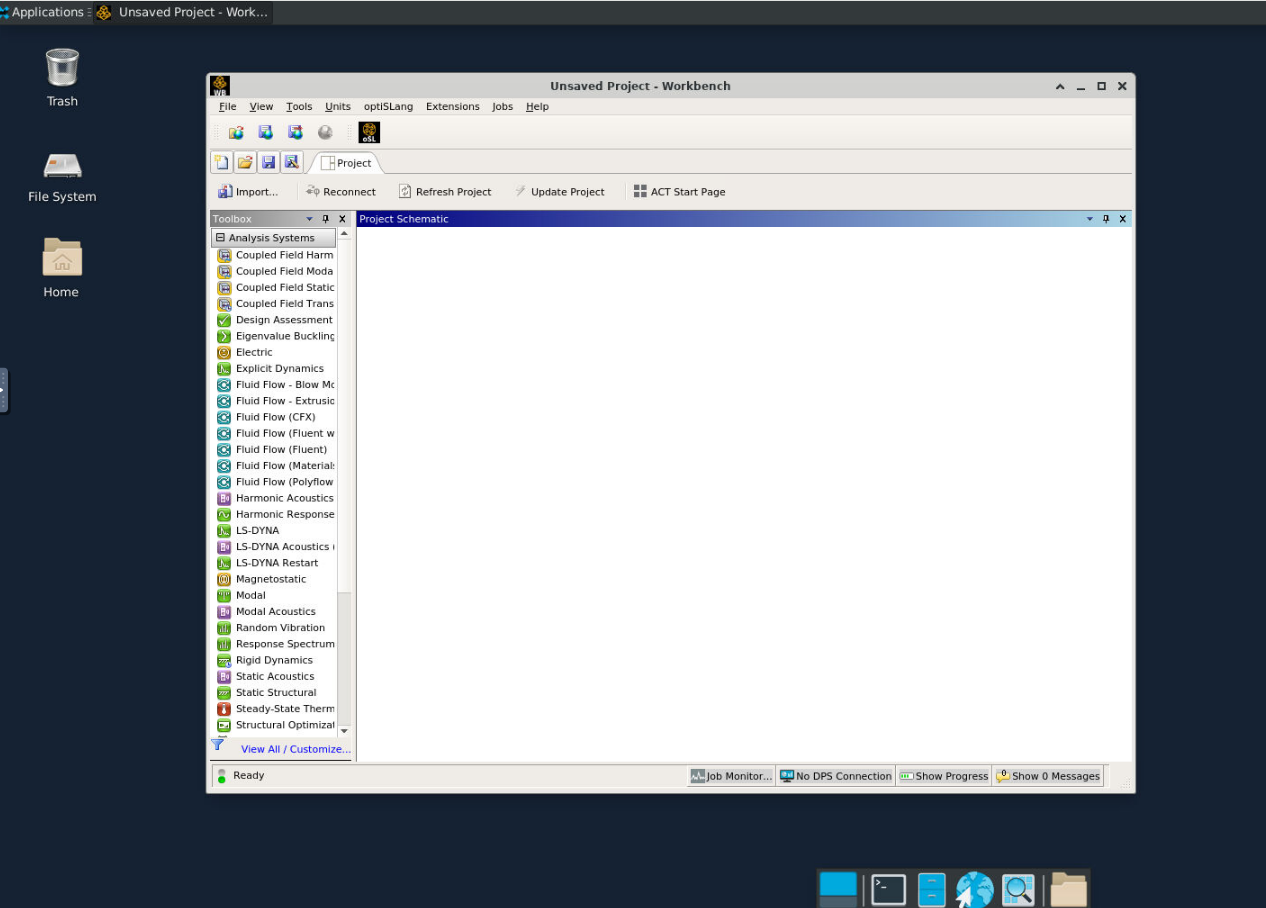
Task: Close the Toolbox panel
Action: click(x=342, y=219)
